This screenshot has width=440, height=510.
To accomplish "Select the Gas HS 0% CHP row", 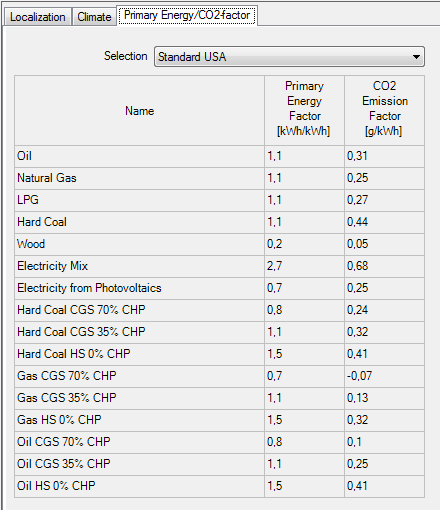I will coord(219,420).
